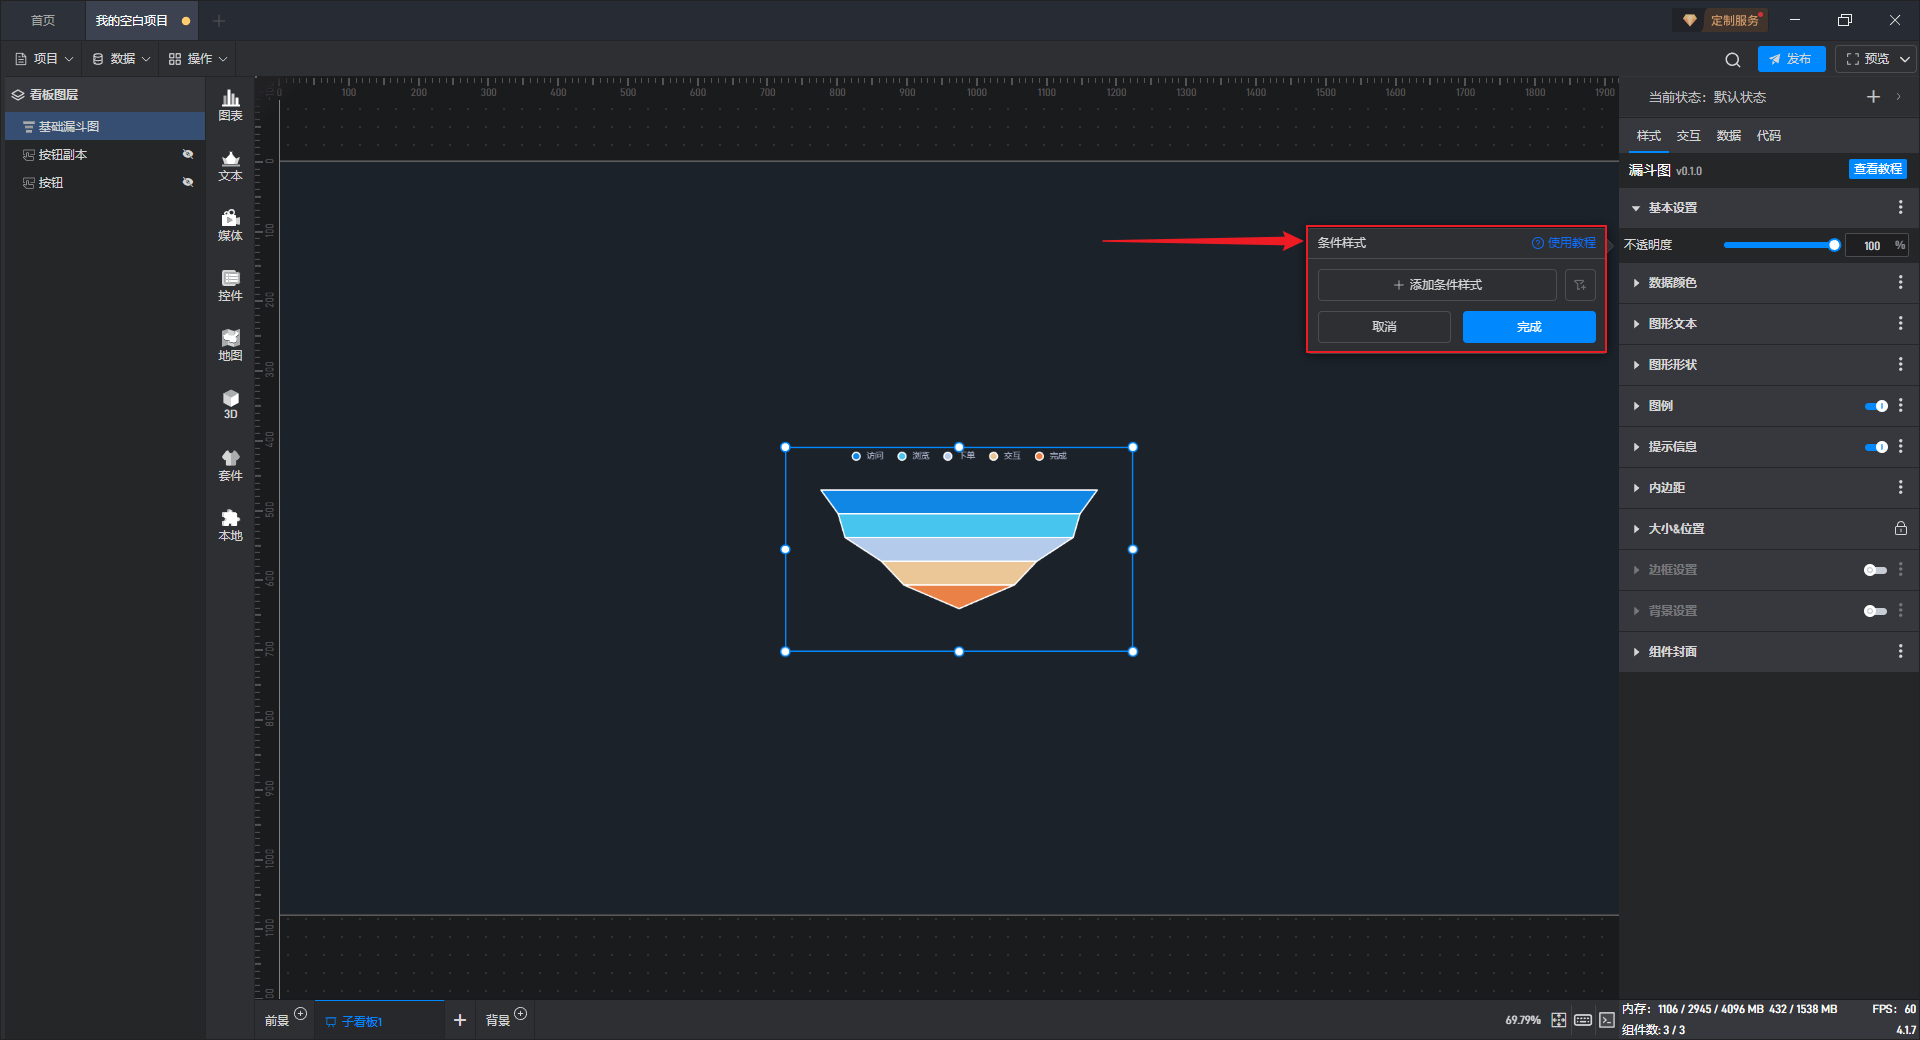Toggle the 图例 legend switch

click(1875, 406)
